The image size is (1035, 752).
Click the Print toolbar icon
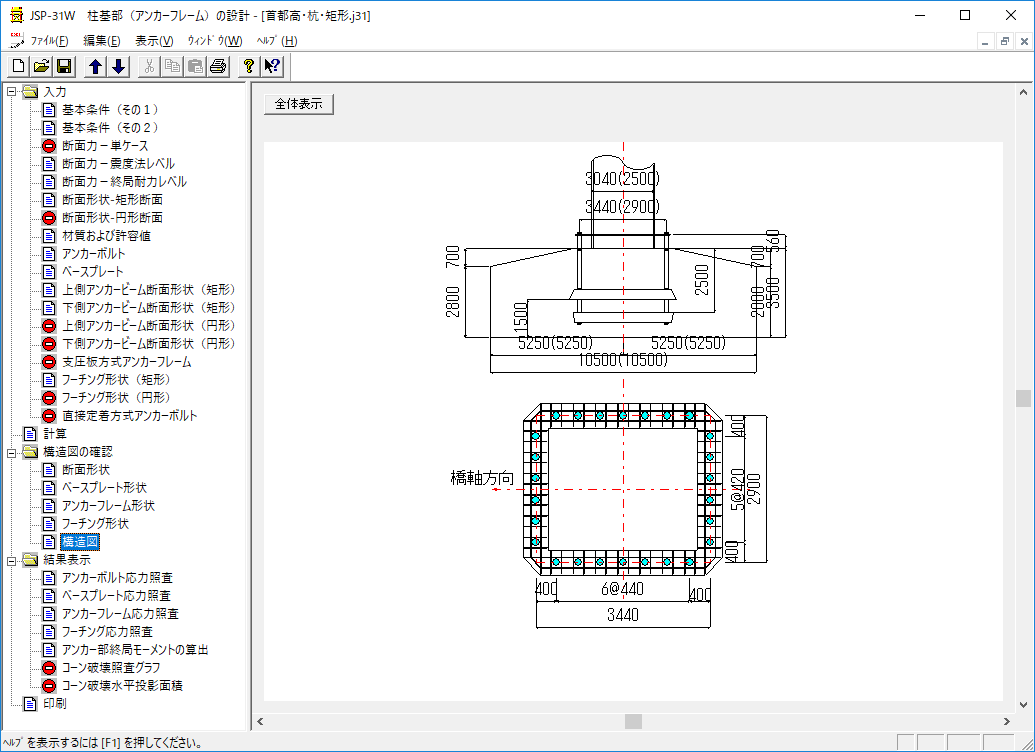point(218,66)
